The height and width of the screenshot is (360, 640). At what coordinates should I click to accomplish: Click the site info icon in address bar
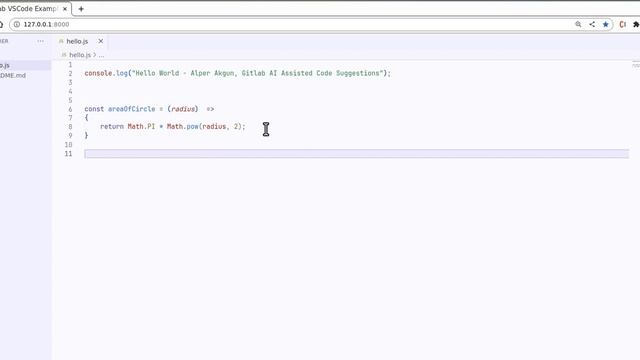tap(17, 24)
